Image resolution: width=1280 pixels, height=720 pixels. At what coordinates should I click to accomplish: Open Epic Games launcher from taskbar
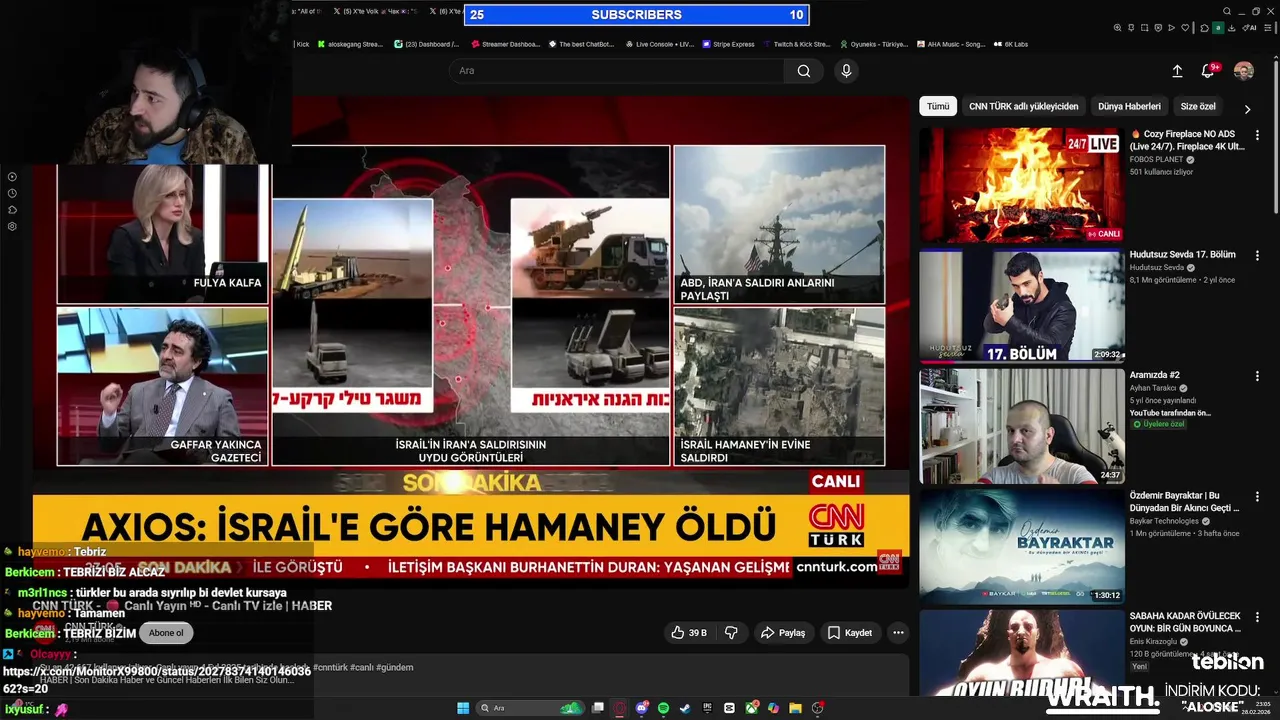[x=707, y=708]
